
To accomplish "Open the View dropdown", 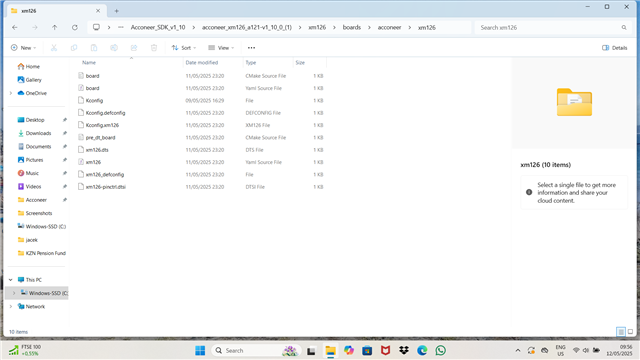I will pos(221,48).
